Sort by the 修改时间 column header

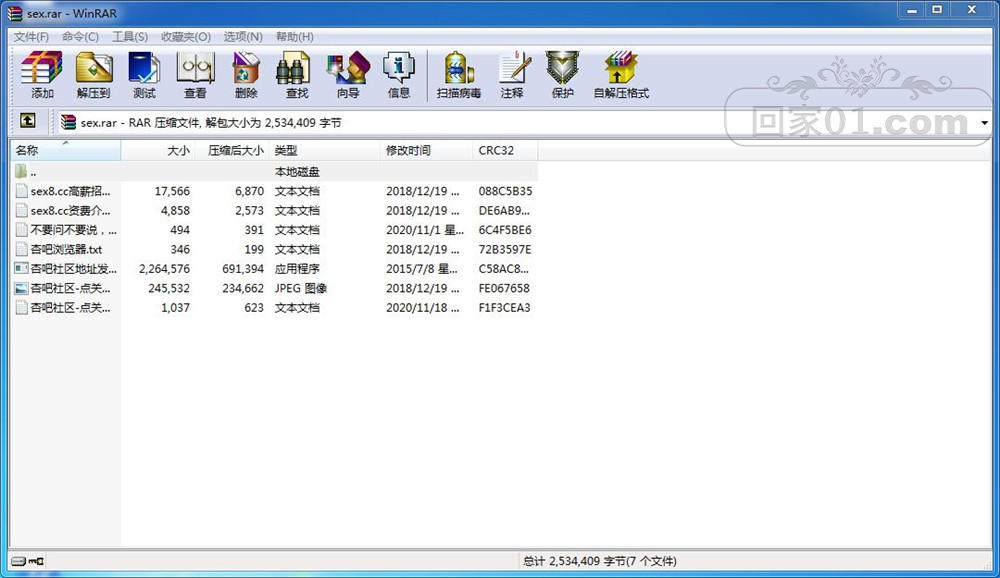[x=427, y=151]
